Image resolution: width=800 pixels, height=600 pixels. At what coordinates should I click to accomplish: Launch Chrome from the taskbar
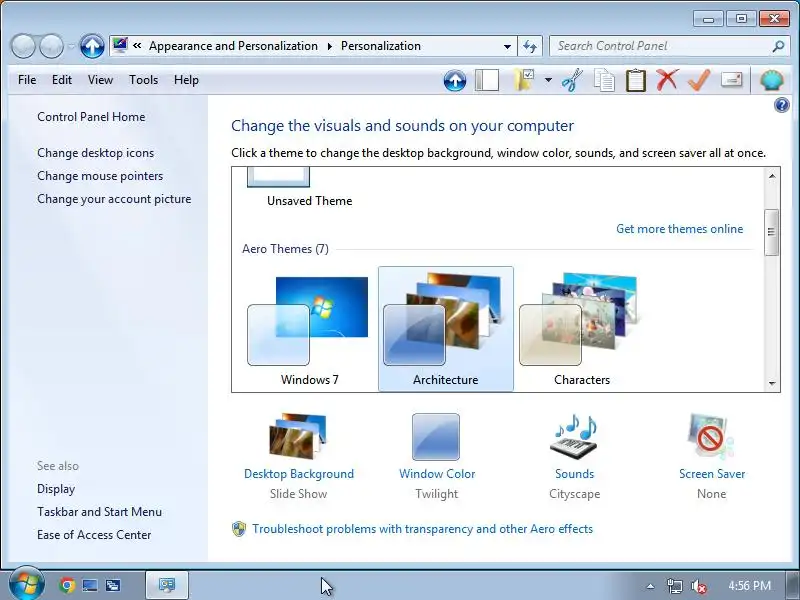66,585
